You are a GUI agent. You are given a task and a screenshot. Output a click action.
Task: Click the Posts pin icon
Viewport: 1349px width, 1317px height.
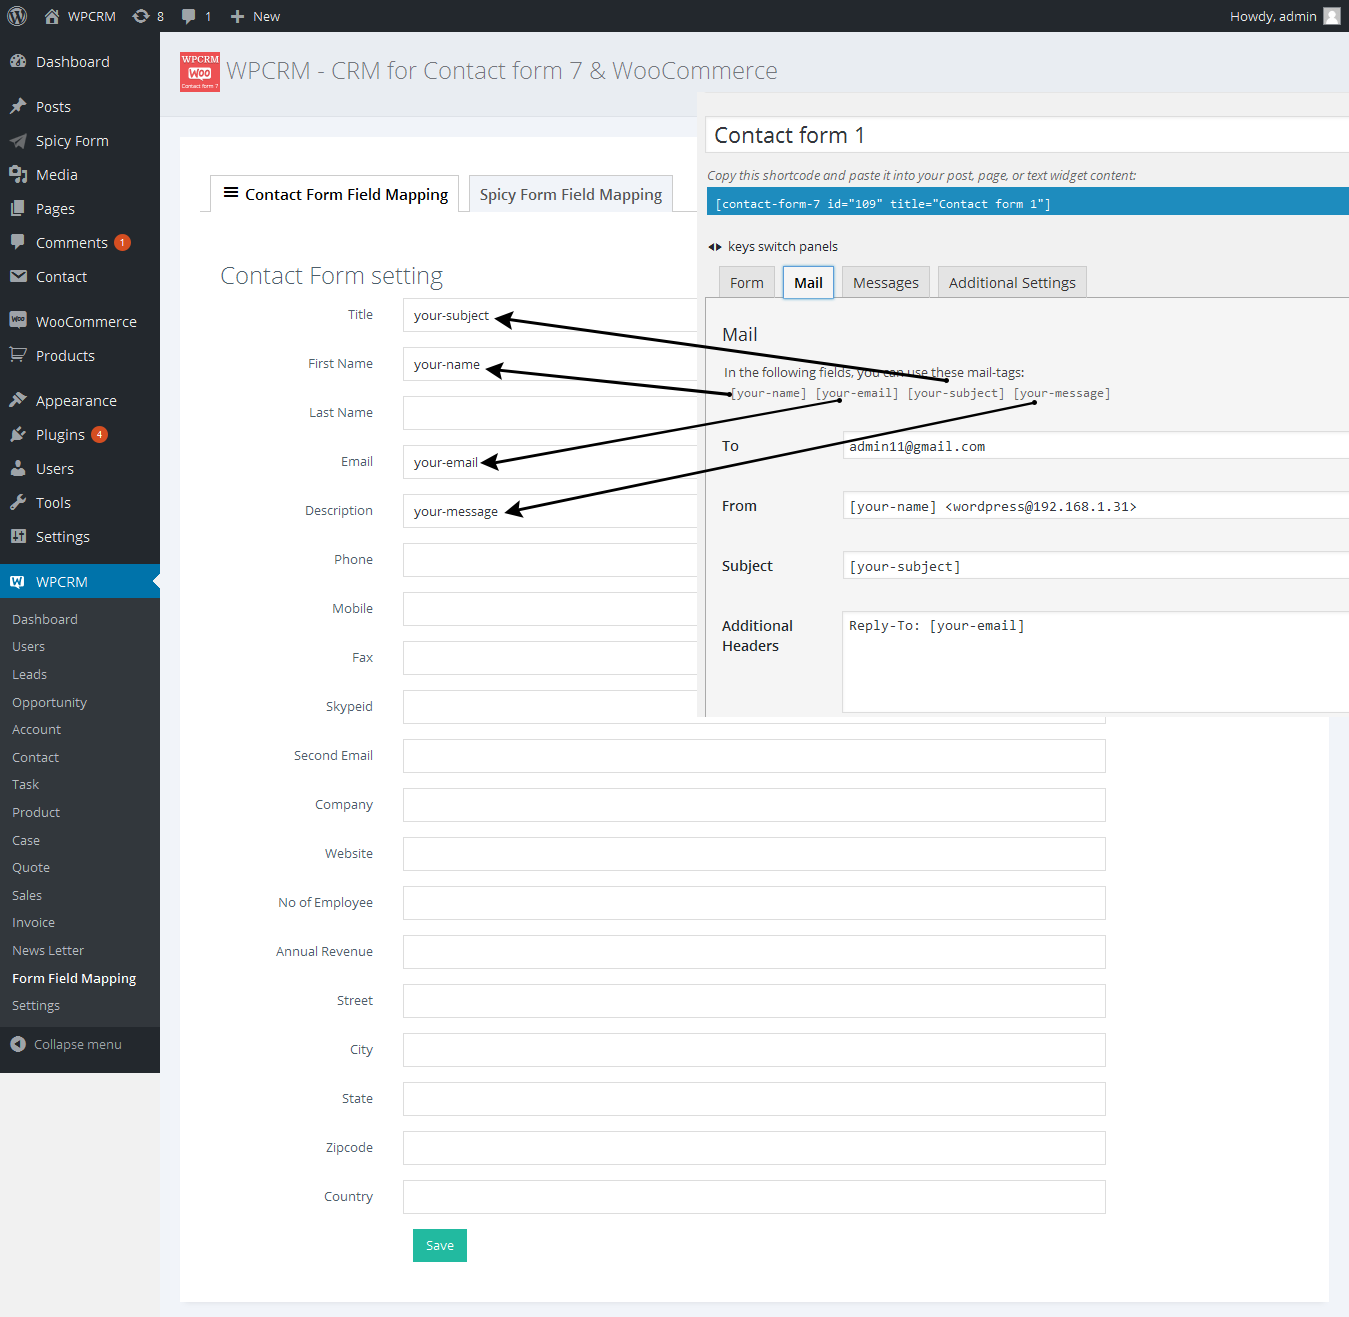[18, 106]
